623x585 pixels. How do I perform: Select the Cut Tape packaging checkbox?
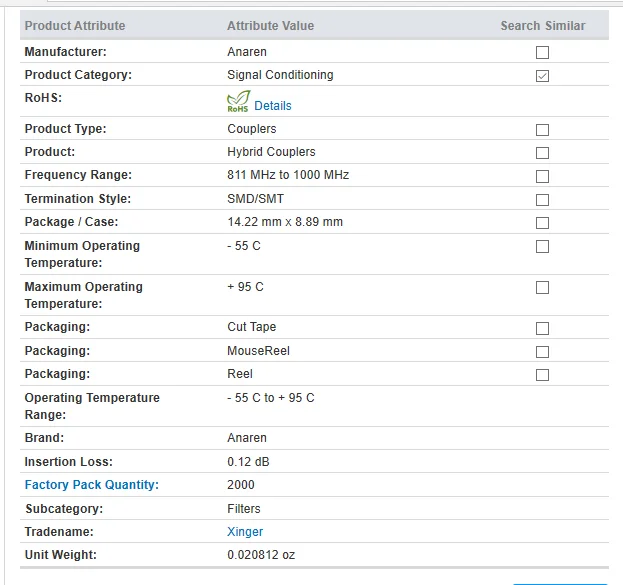[542, 328]
